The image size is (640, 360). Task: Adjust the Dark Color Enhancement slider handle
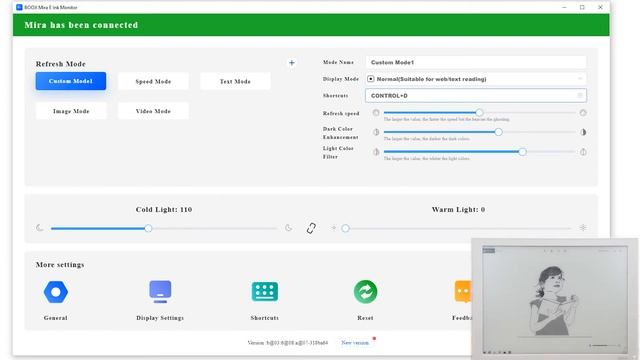click(x=498, y=132)
